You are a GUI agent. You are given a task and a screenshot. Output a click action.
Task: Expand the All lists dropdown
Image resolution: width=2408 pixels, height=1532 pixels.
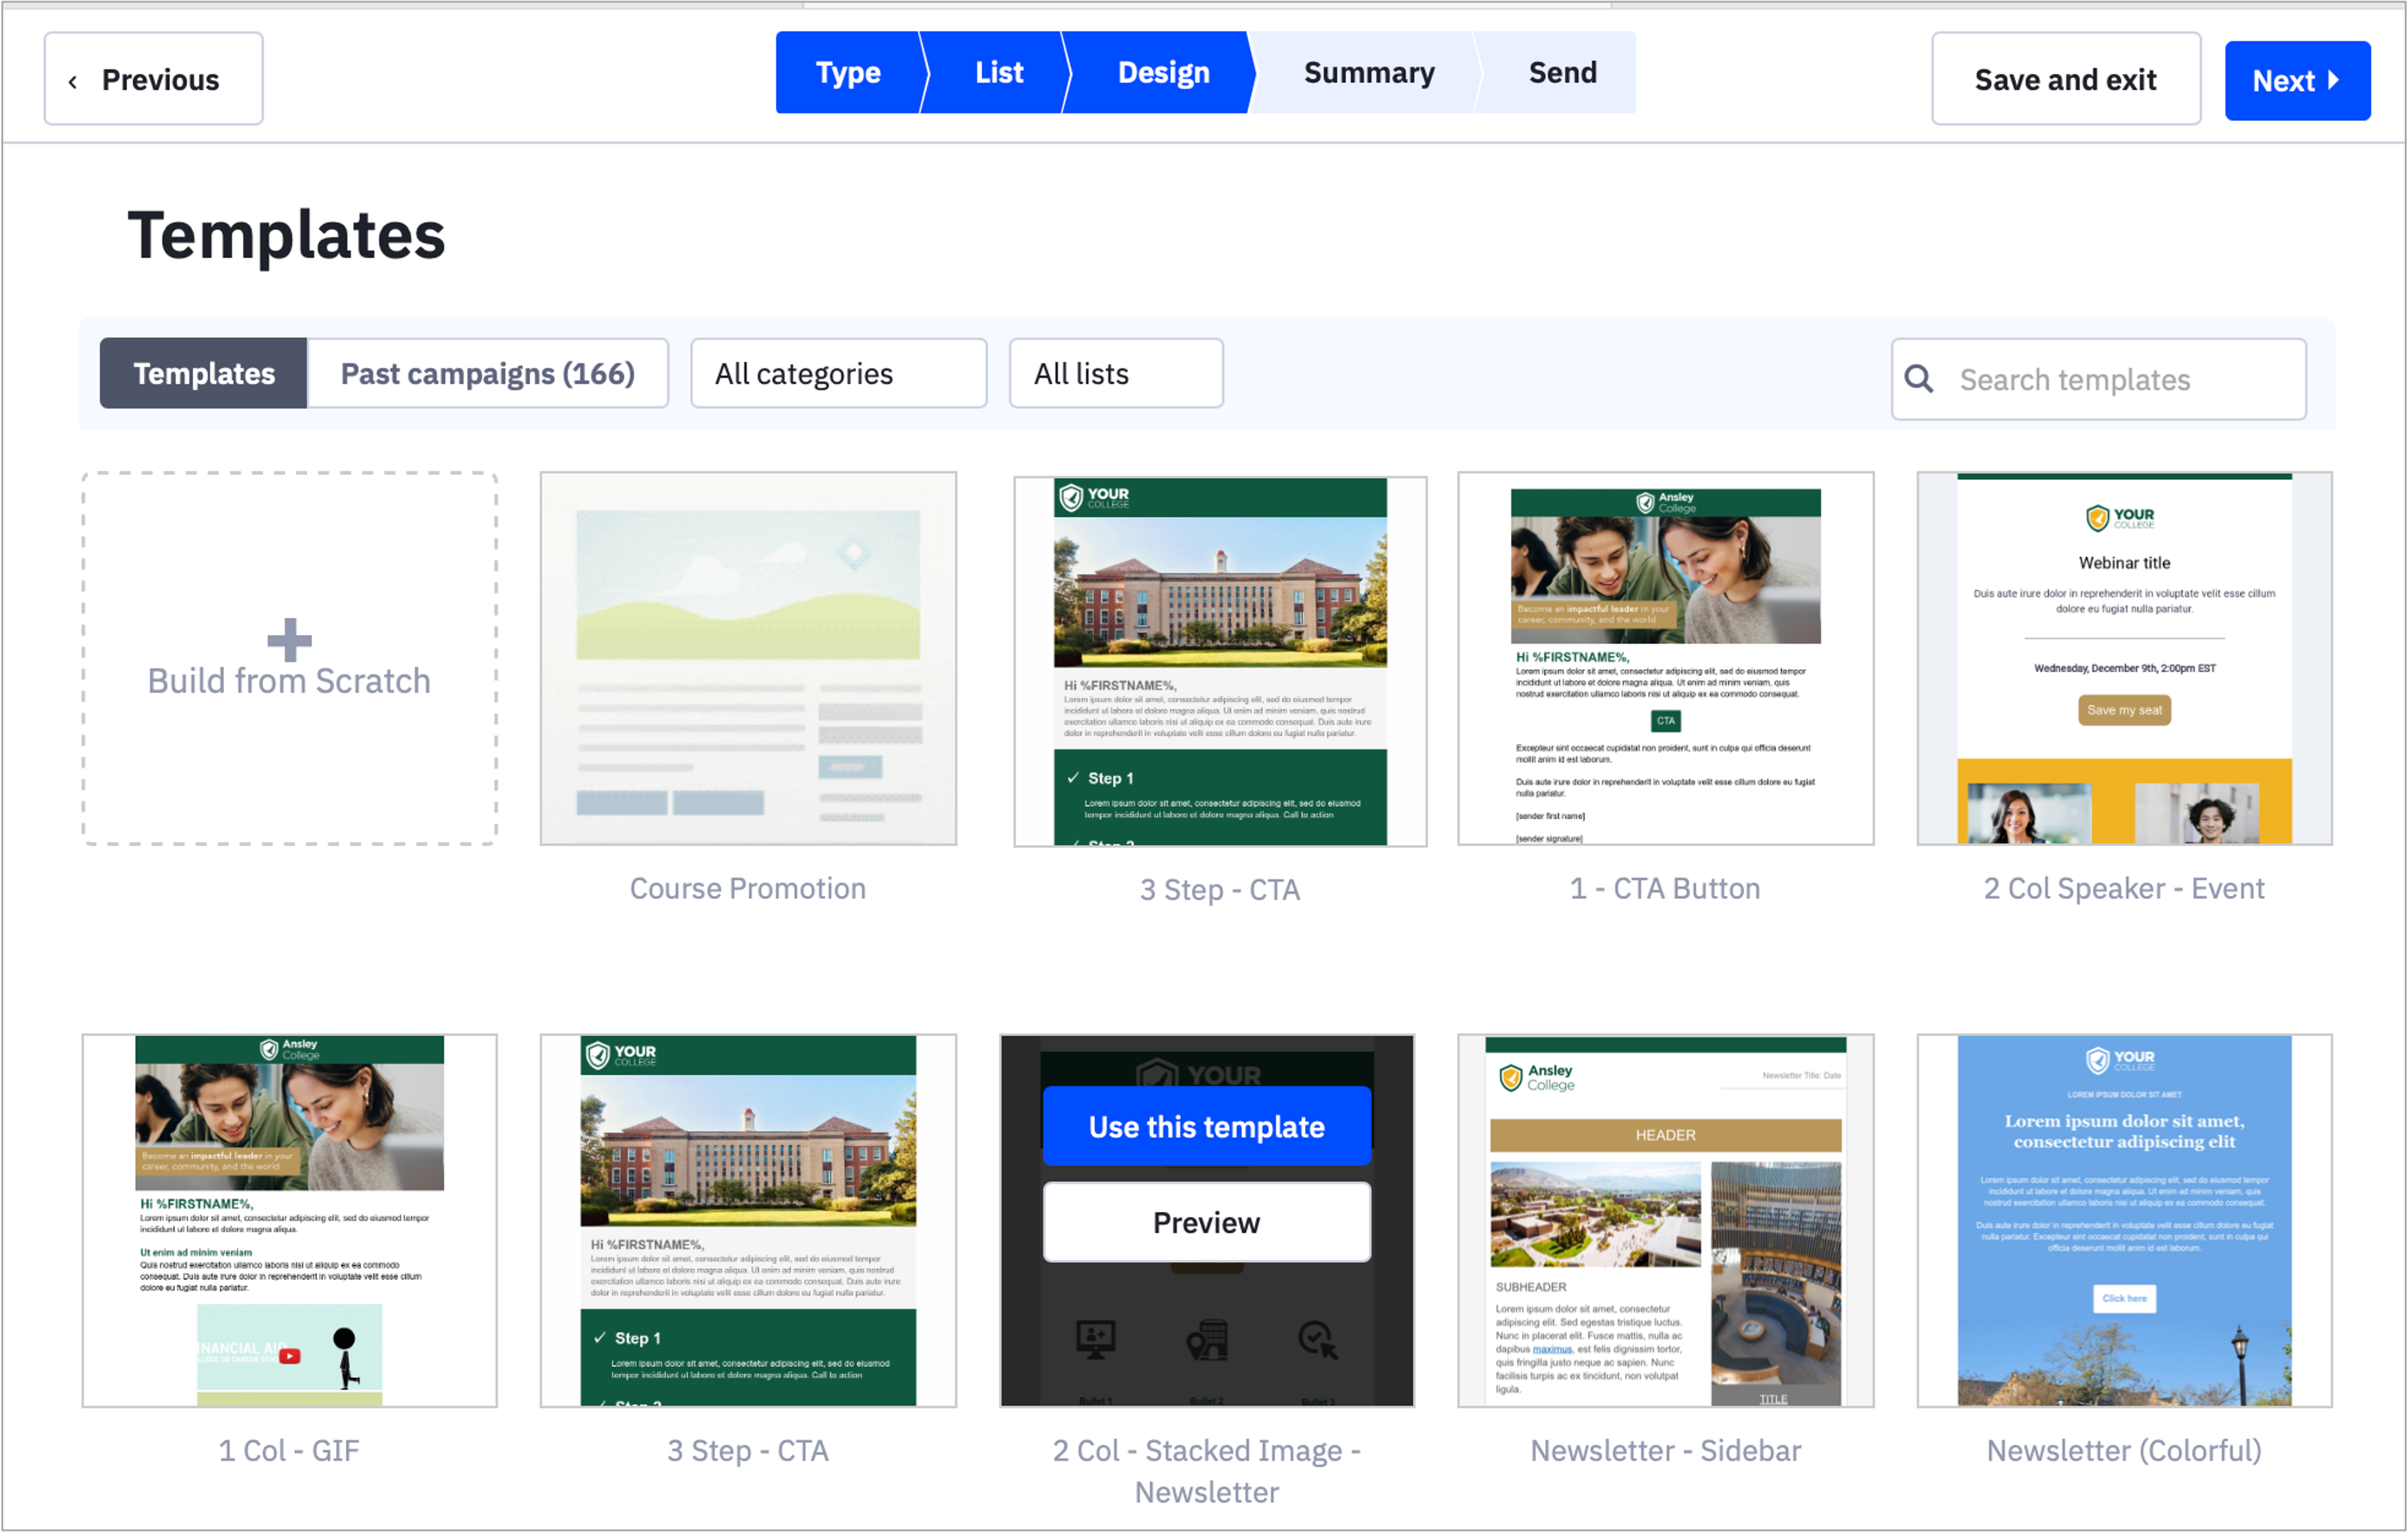point(1116,373)
